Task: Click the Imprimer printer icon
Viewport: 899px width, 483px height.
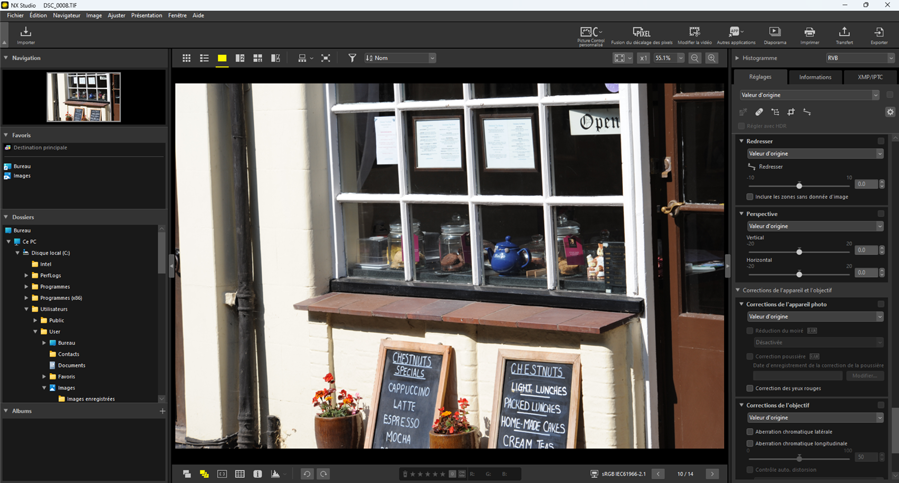Action: pos(809,35)
